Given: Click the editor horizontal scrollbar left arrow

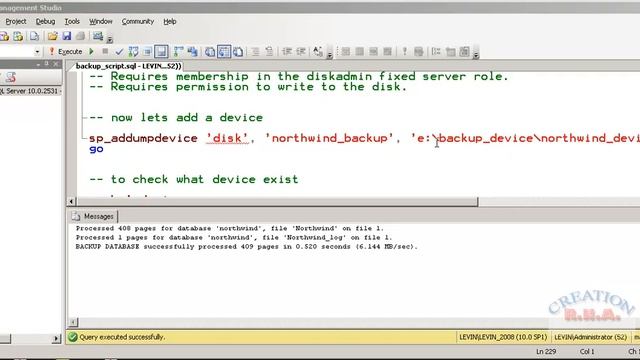Looking at the screenshot, I should click(71, 202).
